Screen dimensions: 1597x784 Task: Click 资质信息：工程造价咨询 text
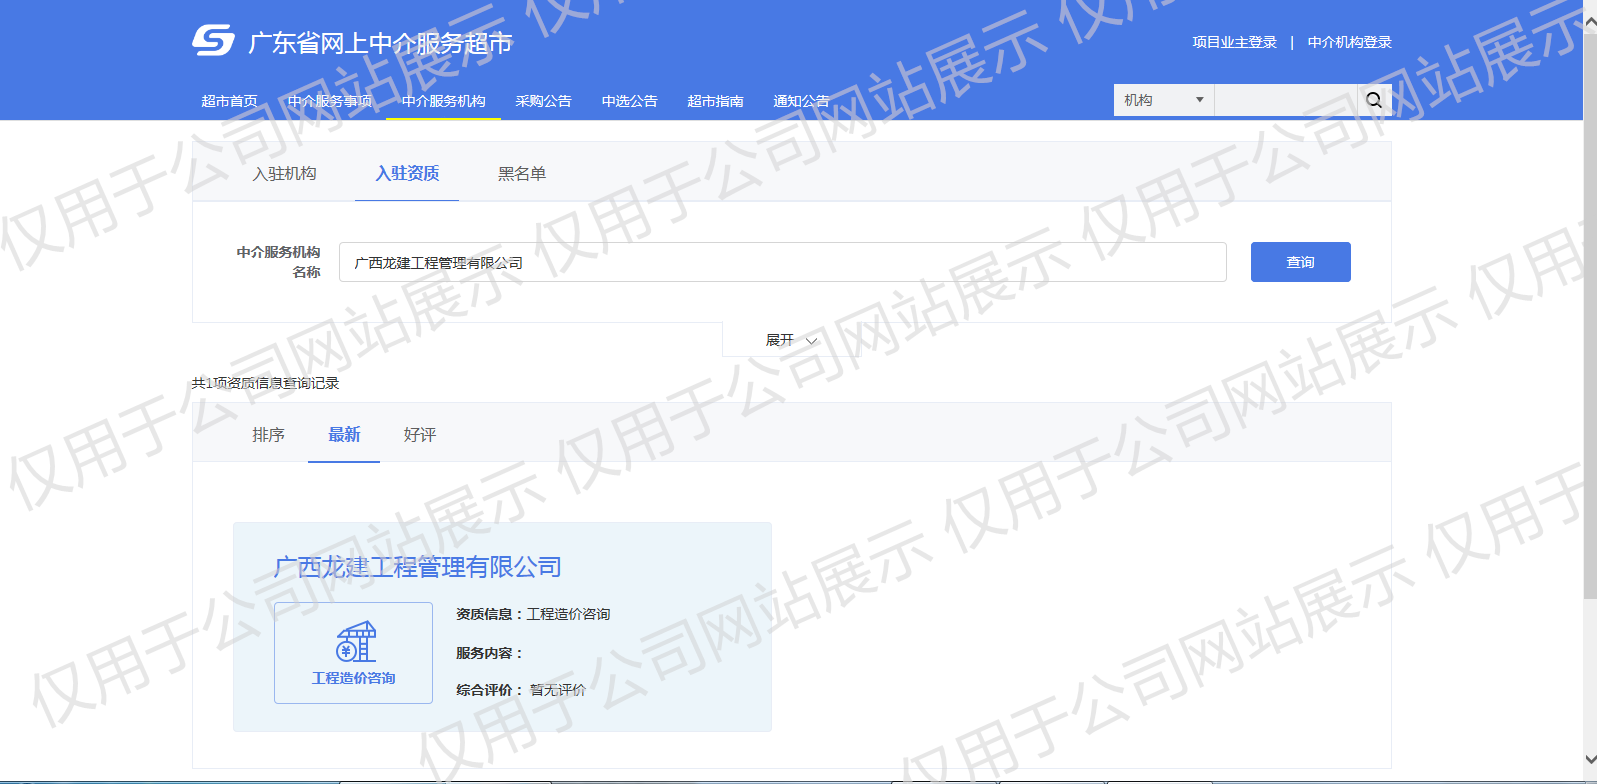coord(533,614)
